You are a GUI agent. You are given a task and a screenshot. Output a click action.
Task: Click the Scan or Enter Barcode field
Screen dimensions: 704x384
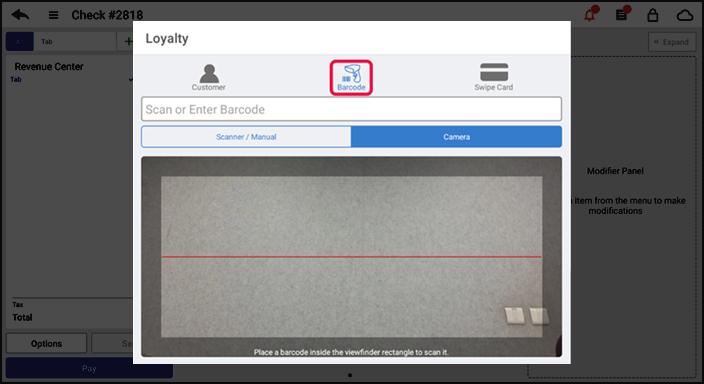click(x=351, y=109)
